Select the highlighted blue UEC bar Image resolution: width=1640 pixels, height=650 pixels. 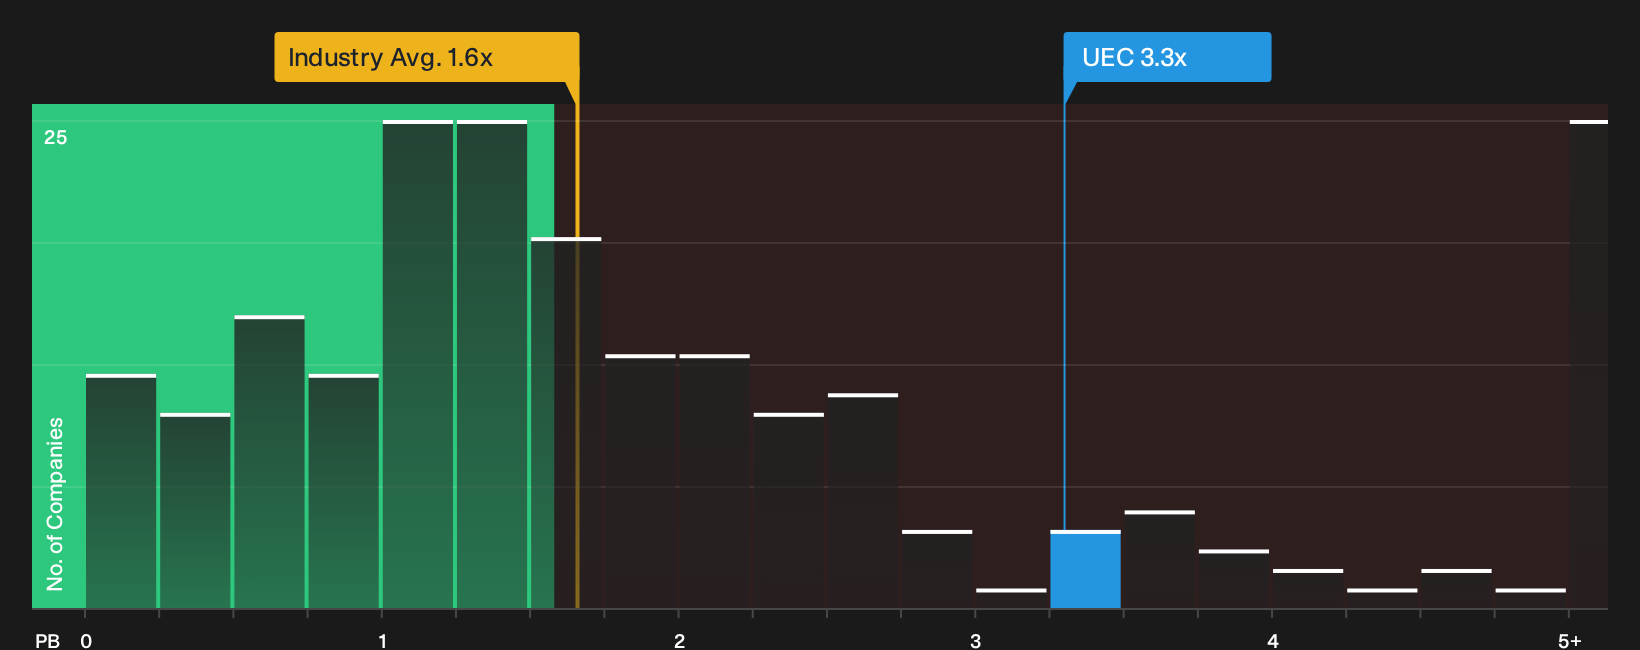tap(1085, 570)
